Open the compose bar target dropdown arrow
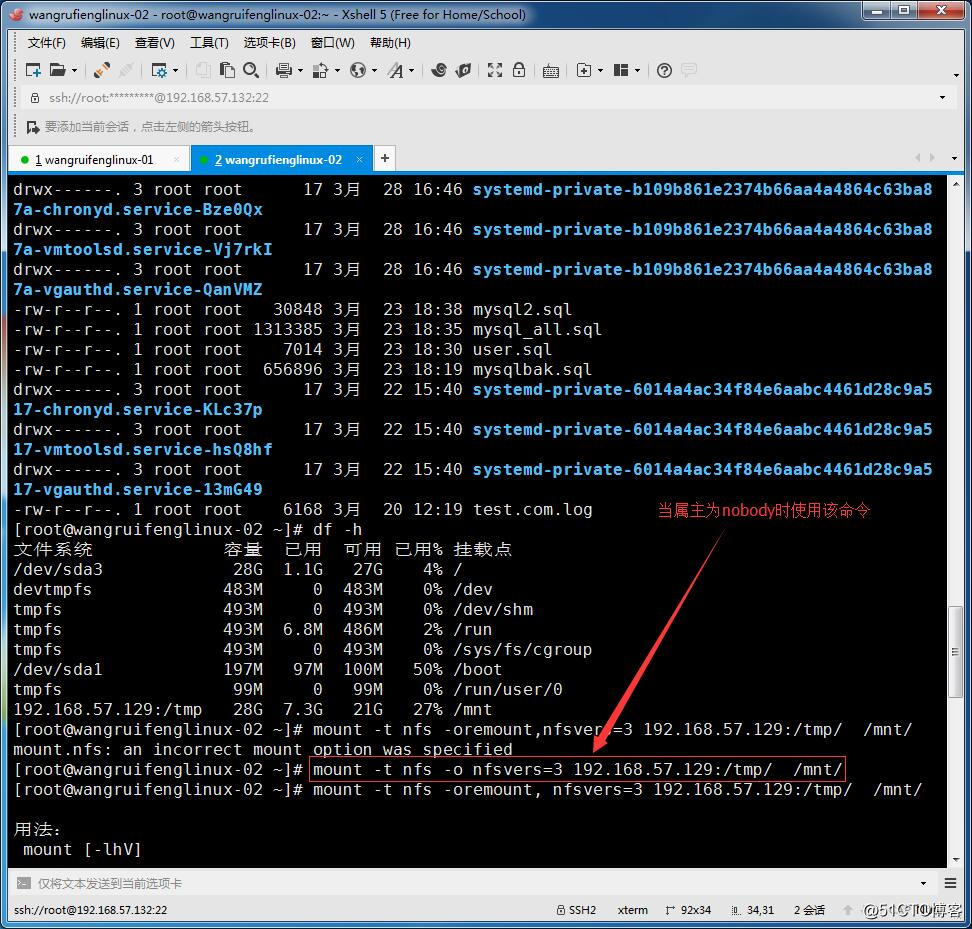The width and height of the screenshot is (972, 929). (x=923, y=883)
